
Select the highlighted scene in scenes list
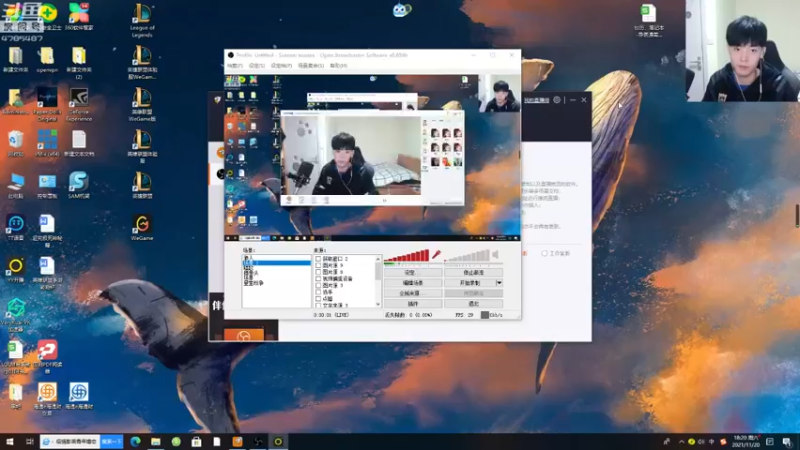pyautogui.click(x=276, y=263)
